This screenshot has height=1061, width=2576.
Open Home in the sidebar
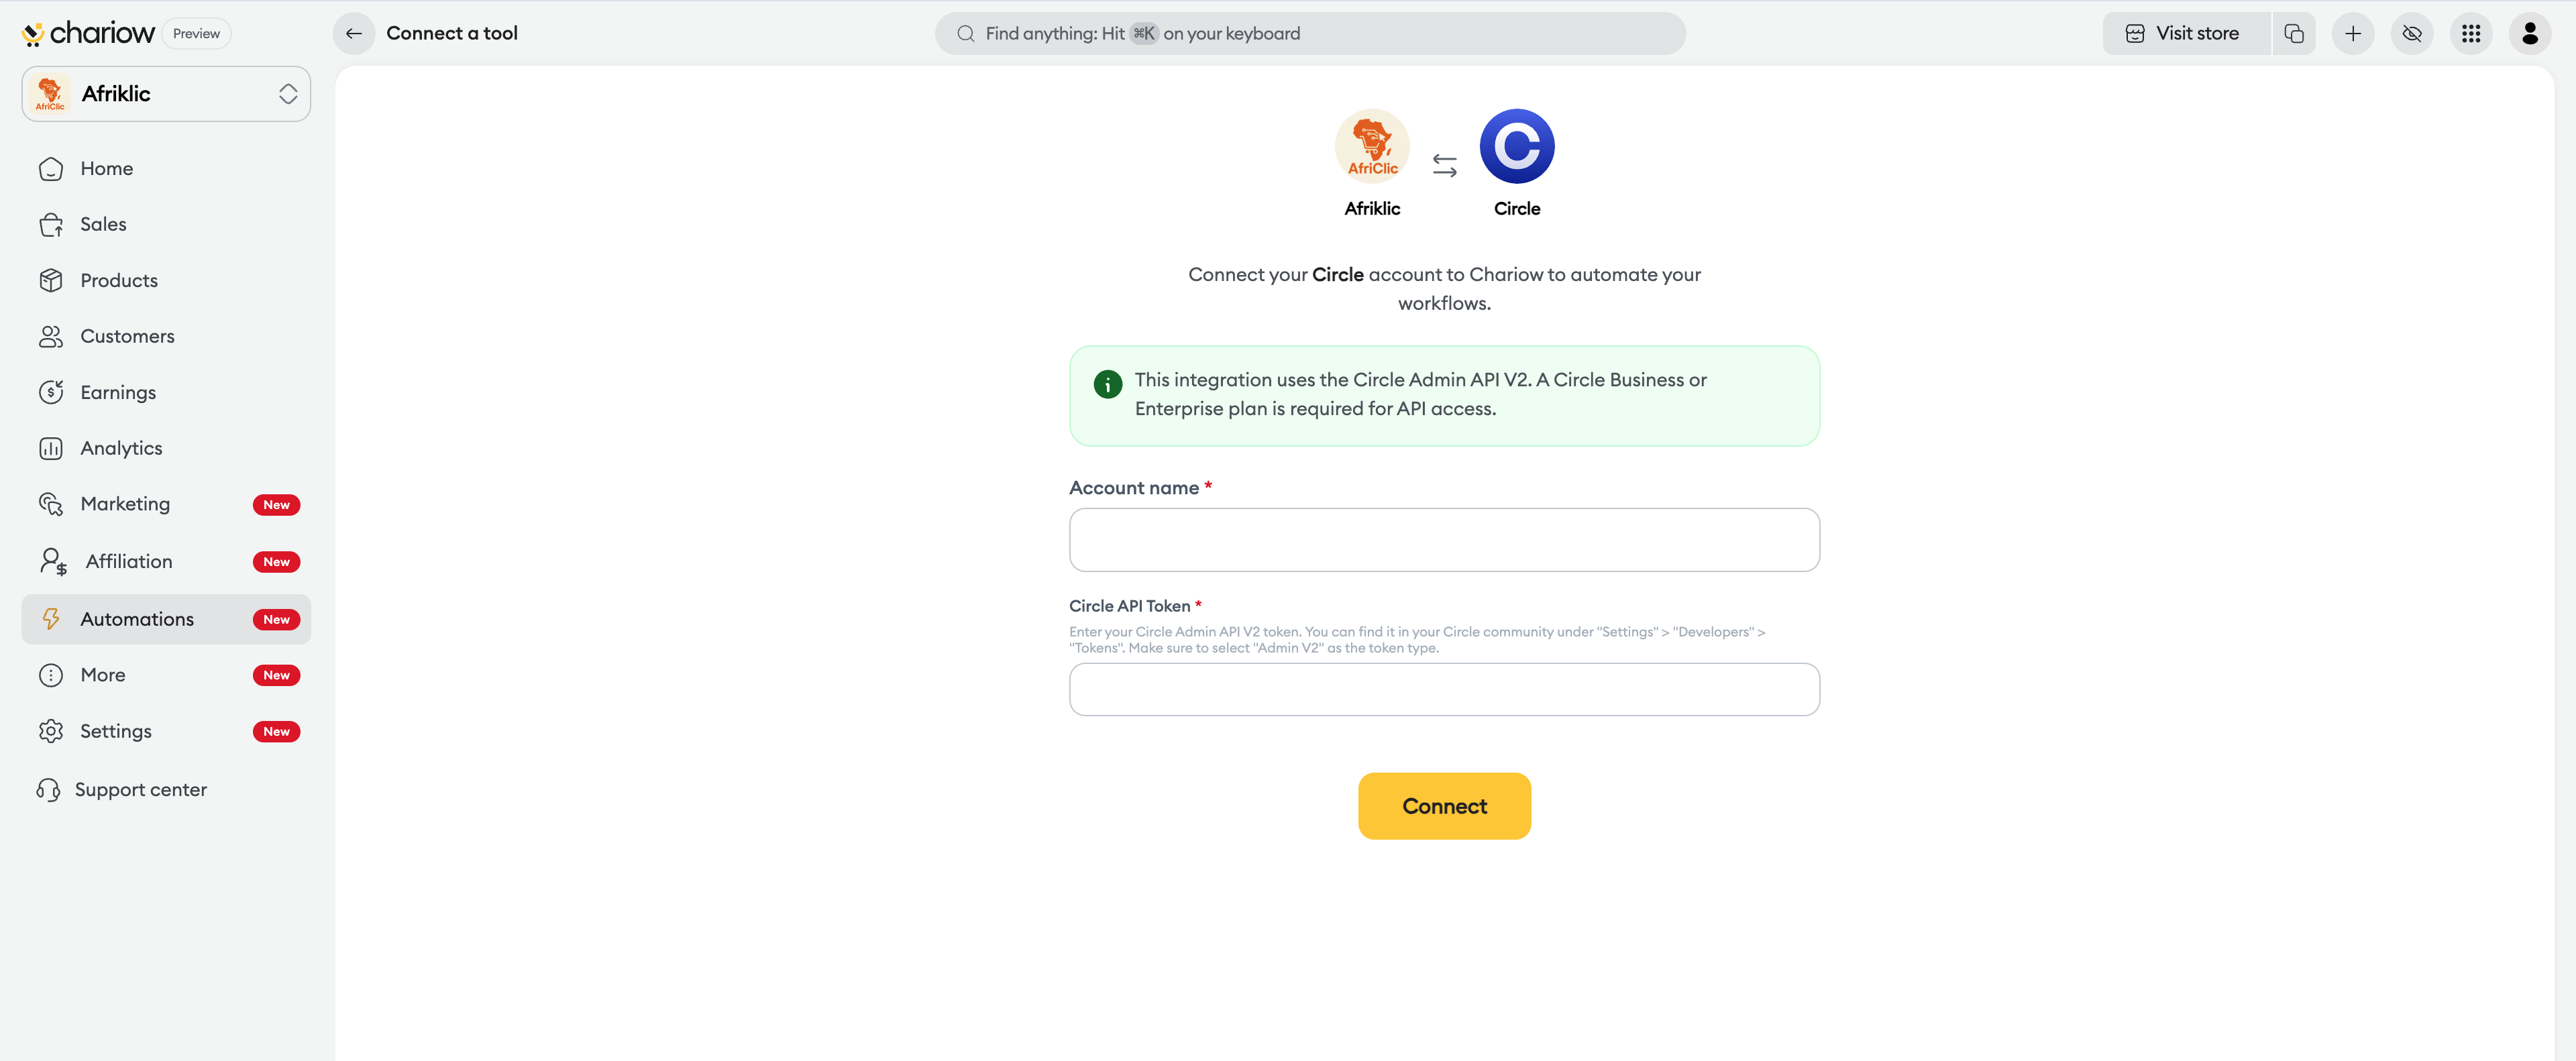[106, 168]
